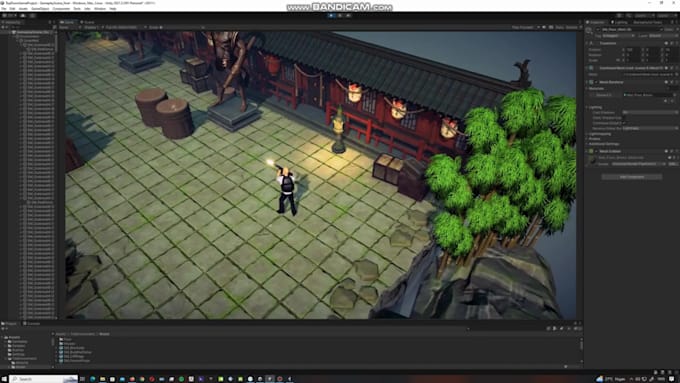680x383 pixels.
Task: Click the Add Component button
Action: 631,177
